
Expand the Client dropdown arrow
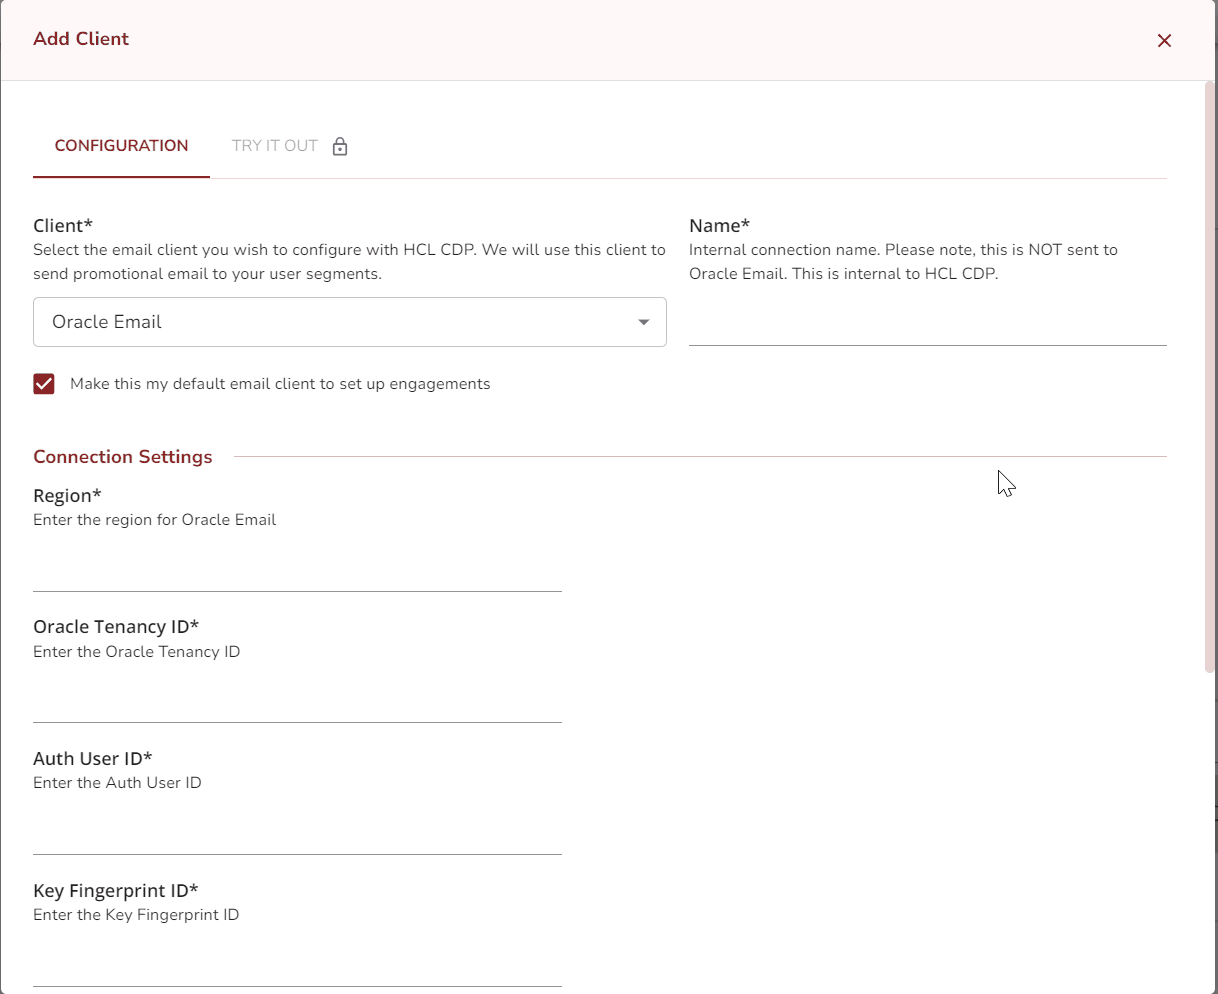coord(644,322)
